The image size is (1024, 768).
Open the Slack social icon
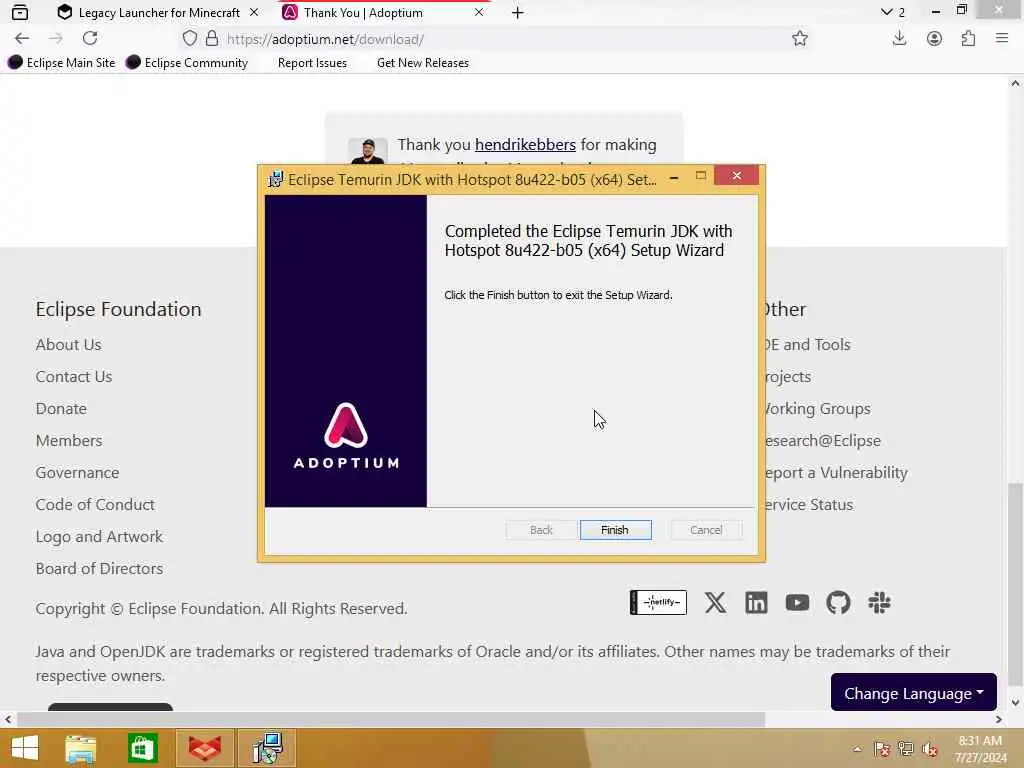click(880, 602)
